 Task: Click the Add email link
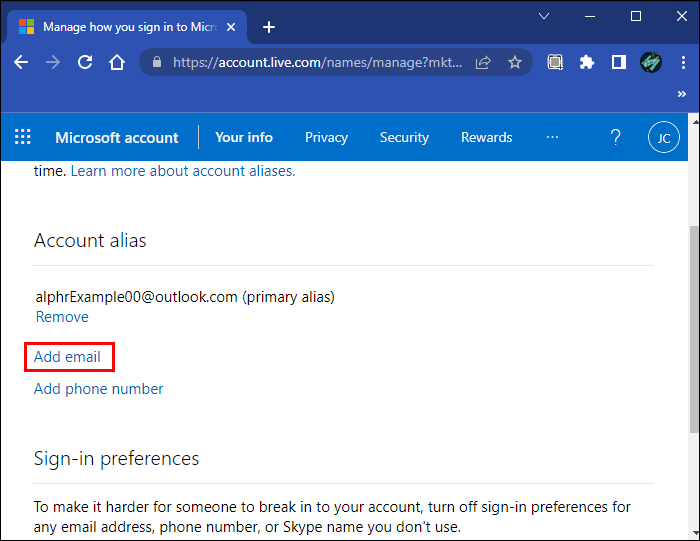(67, 357)
